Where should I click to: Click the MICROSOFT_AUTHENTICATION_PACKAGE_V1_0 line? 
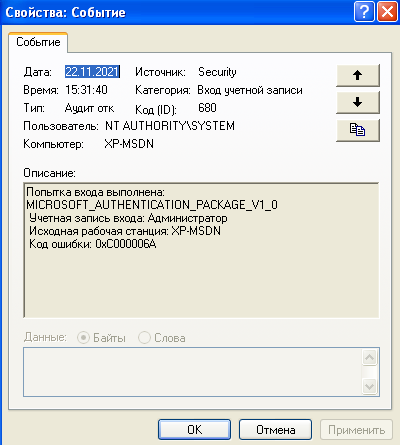coord(152,205)
